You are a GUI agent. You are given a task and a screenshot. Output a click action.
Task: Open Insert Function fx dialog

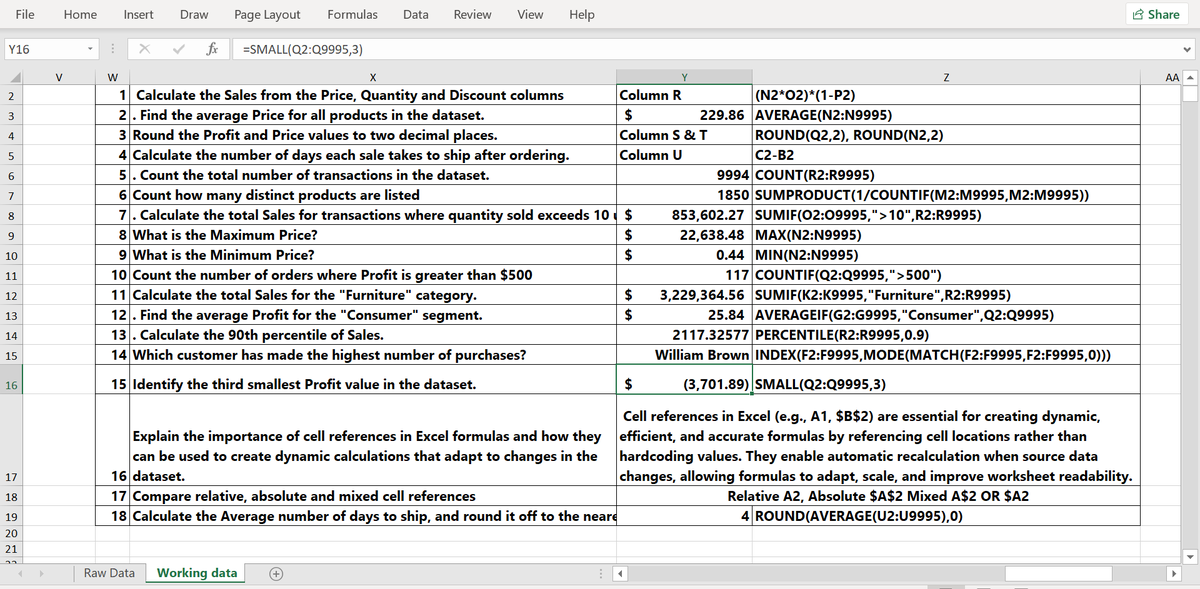tap(213, 48)
